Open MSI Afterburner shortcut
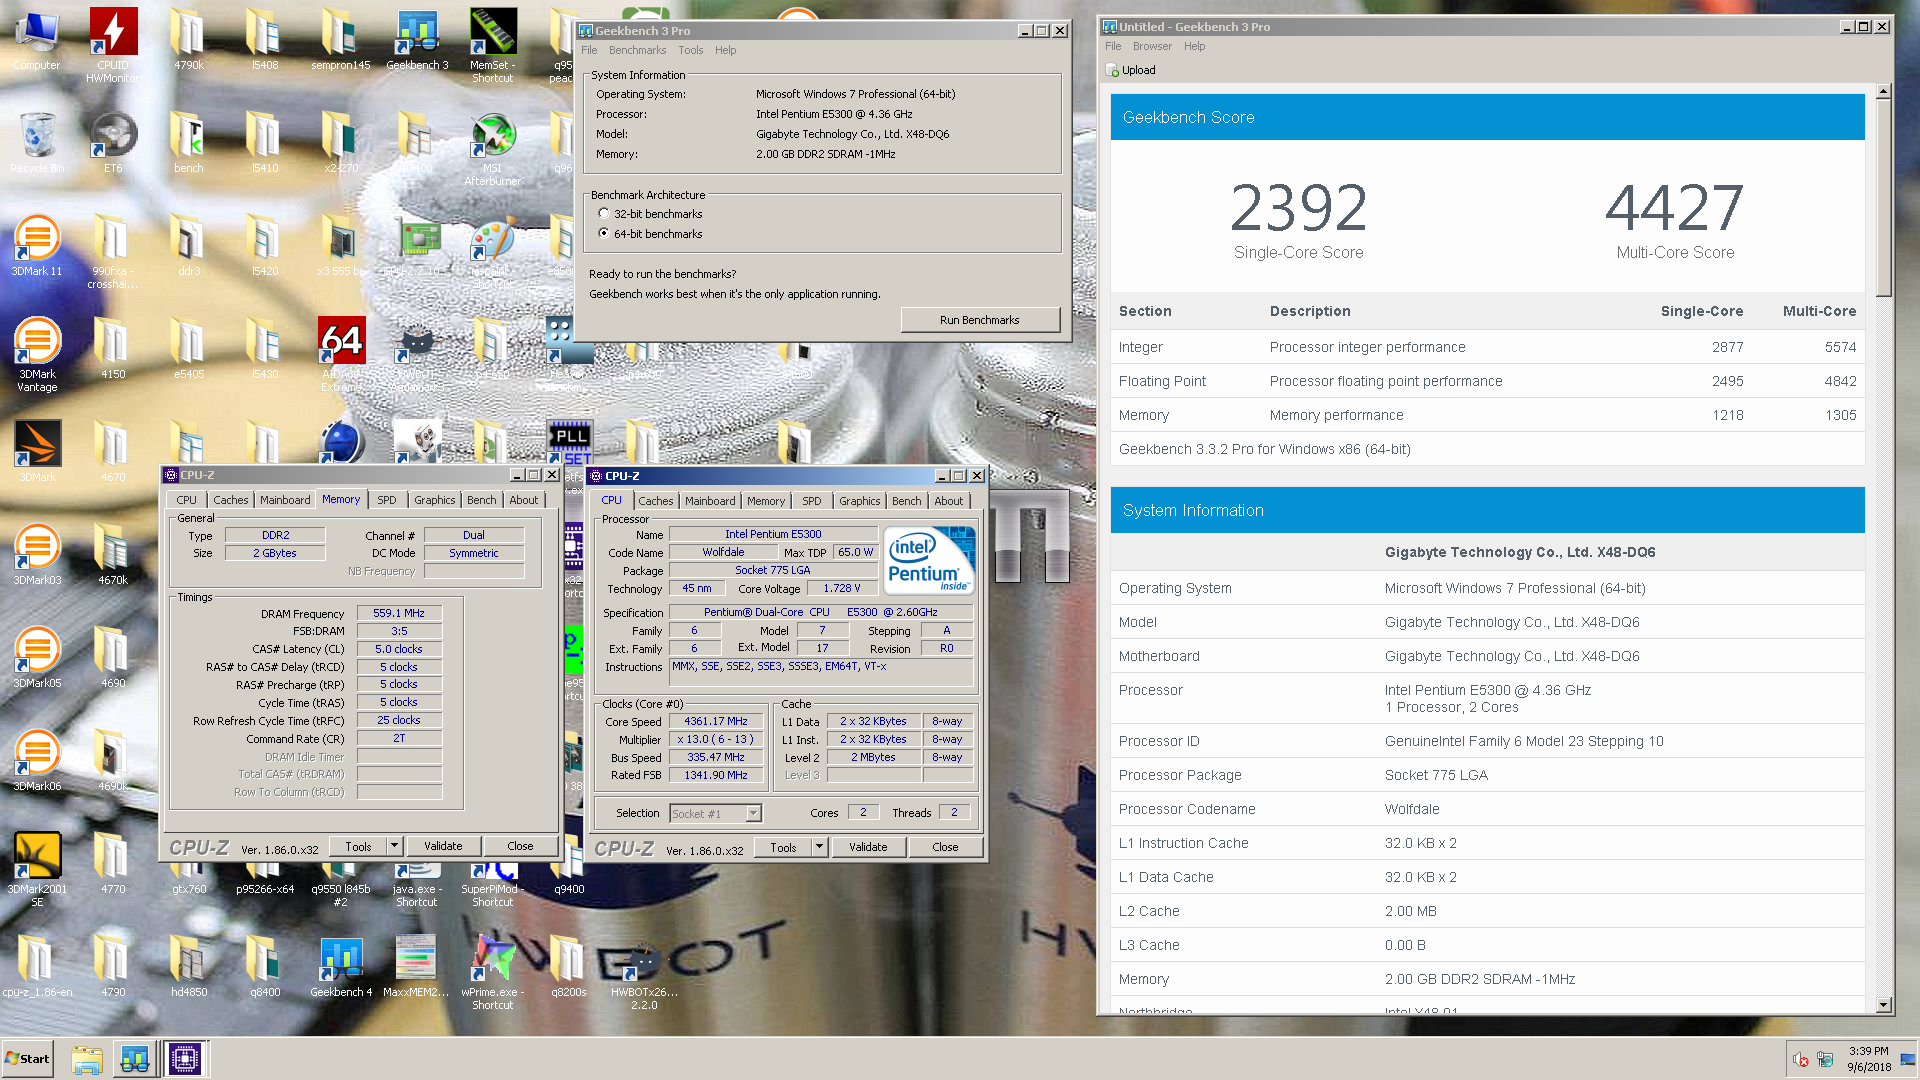 (x=493, y=150)
